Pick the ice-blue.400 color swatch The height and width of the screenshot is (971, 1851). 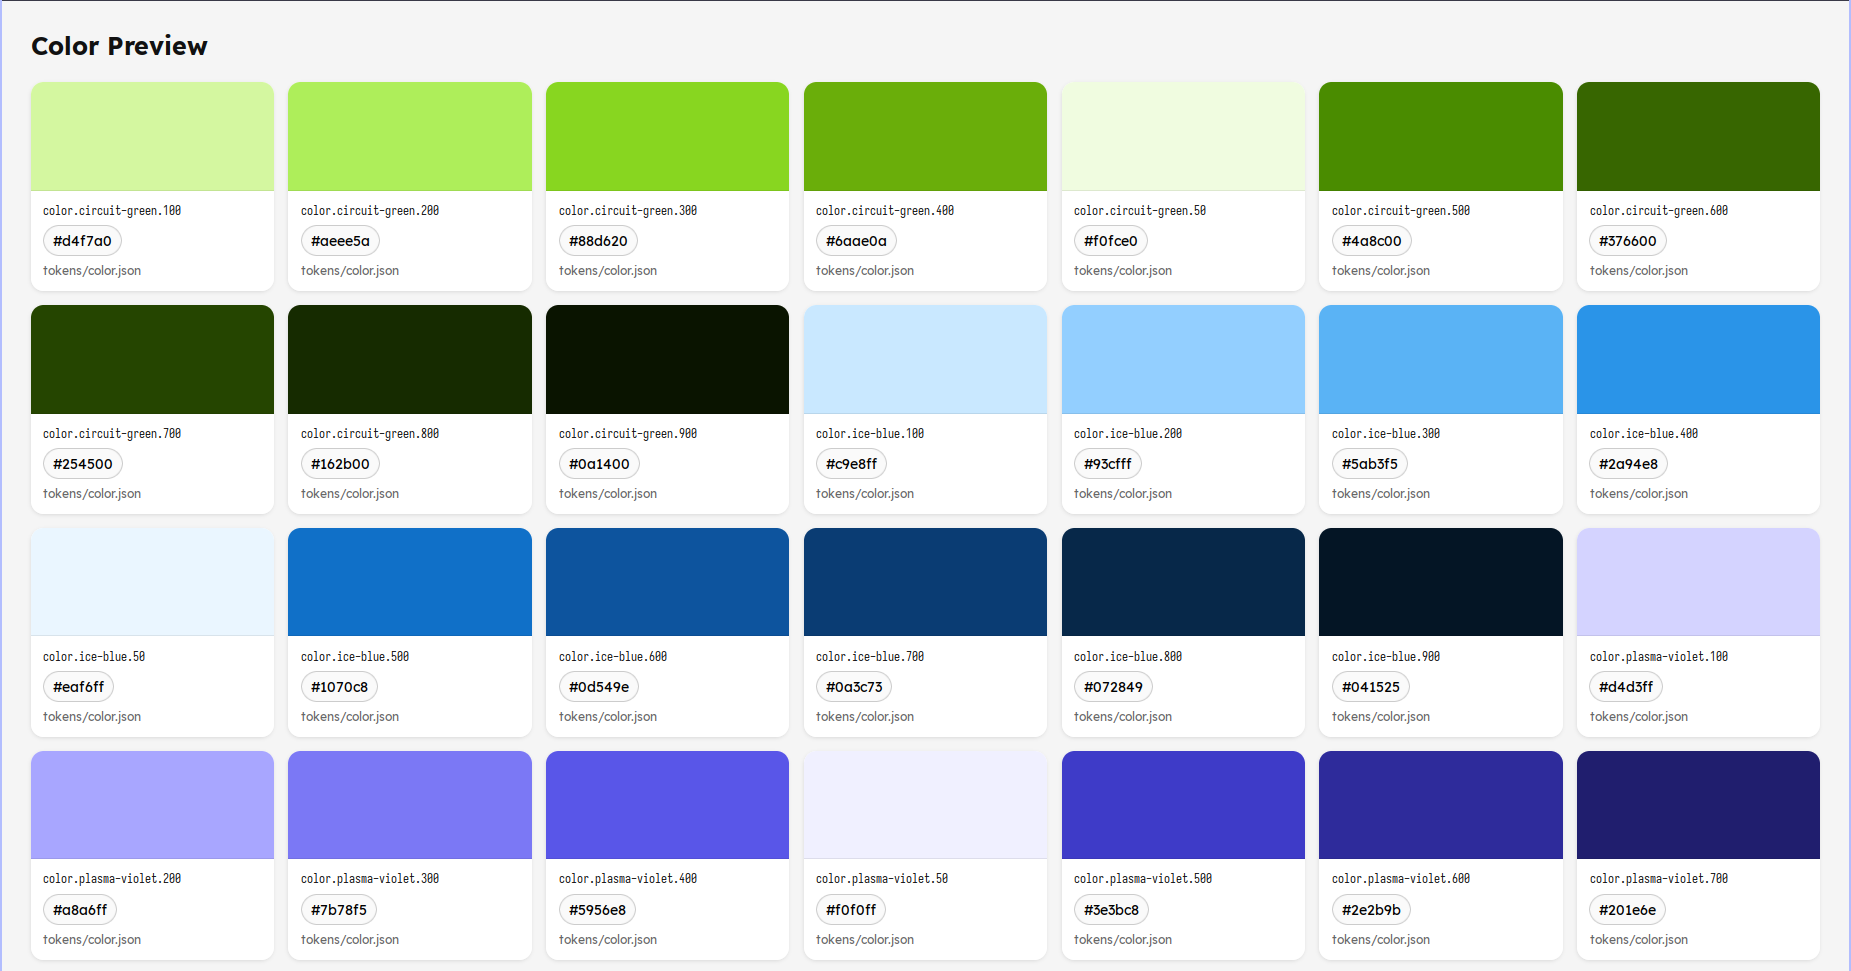point(1698,359)
